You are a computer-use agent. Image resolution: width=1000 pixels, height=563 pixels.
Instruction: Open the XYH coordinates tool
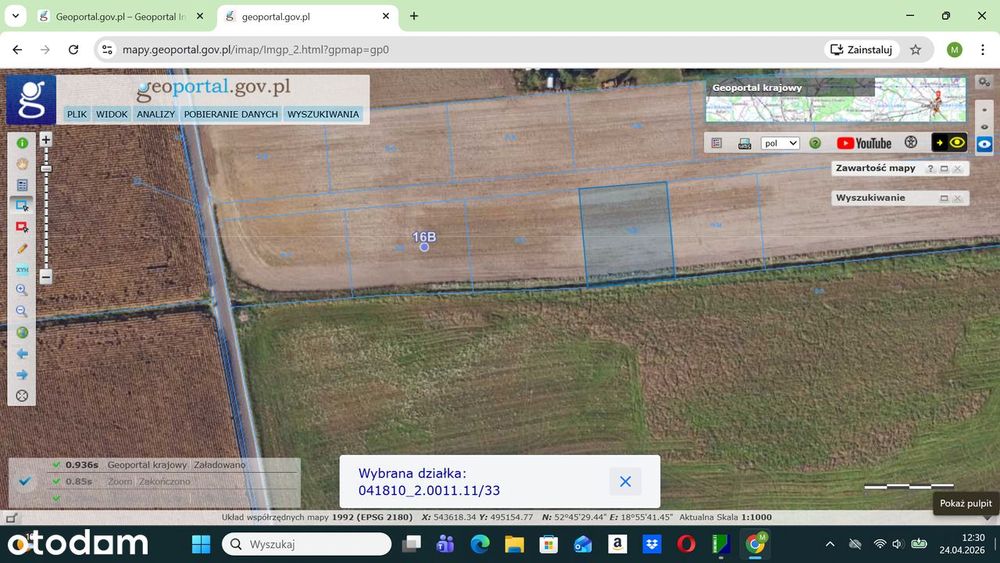(x=22, y=269)
